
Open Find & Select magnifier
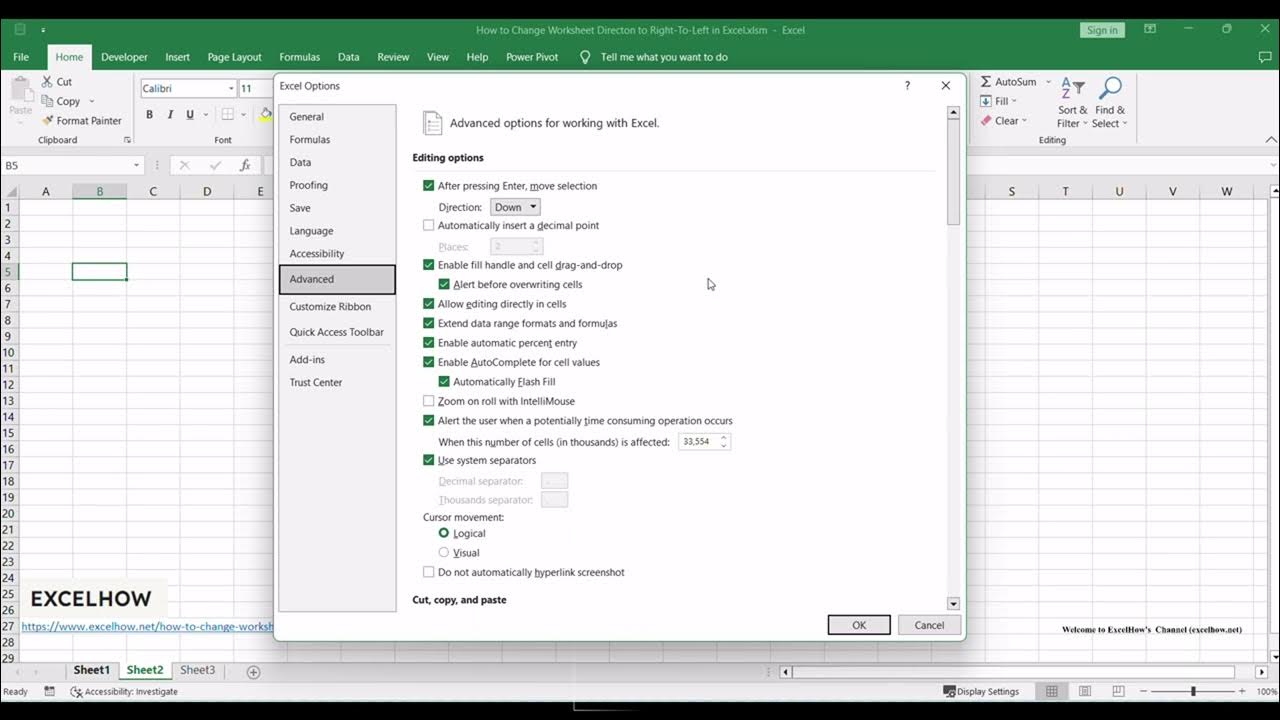[x=1110, y=103]
